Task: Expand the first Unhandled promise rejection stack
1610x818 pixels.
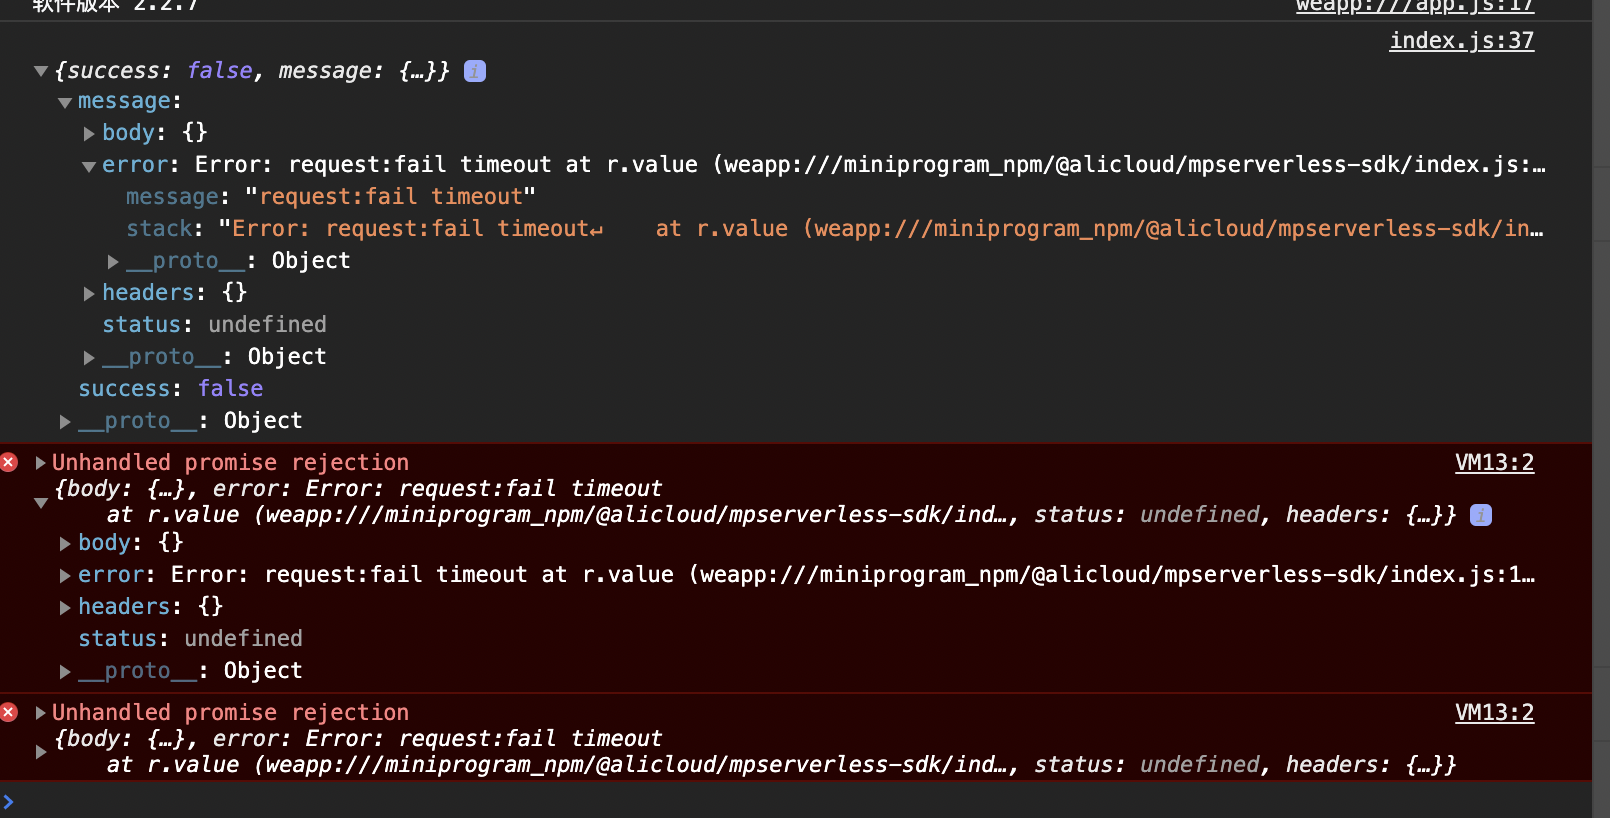Action: 41,462
